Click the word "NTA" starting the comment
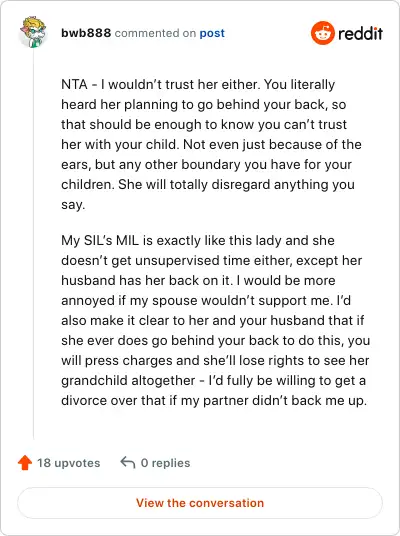 (x=74, y=84)
